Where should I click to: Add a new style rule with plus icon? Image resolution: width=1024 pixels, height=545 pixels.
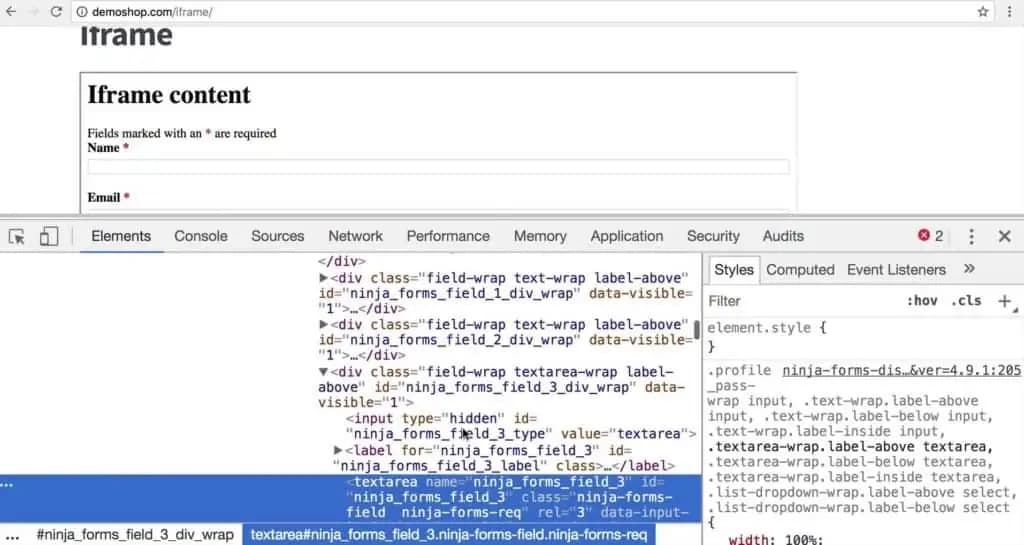pos(1004,301)
